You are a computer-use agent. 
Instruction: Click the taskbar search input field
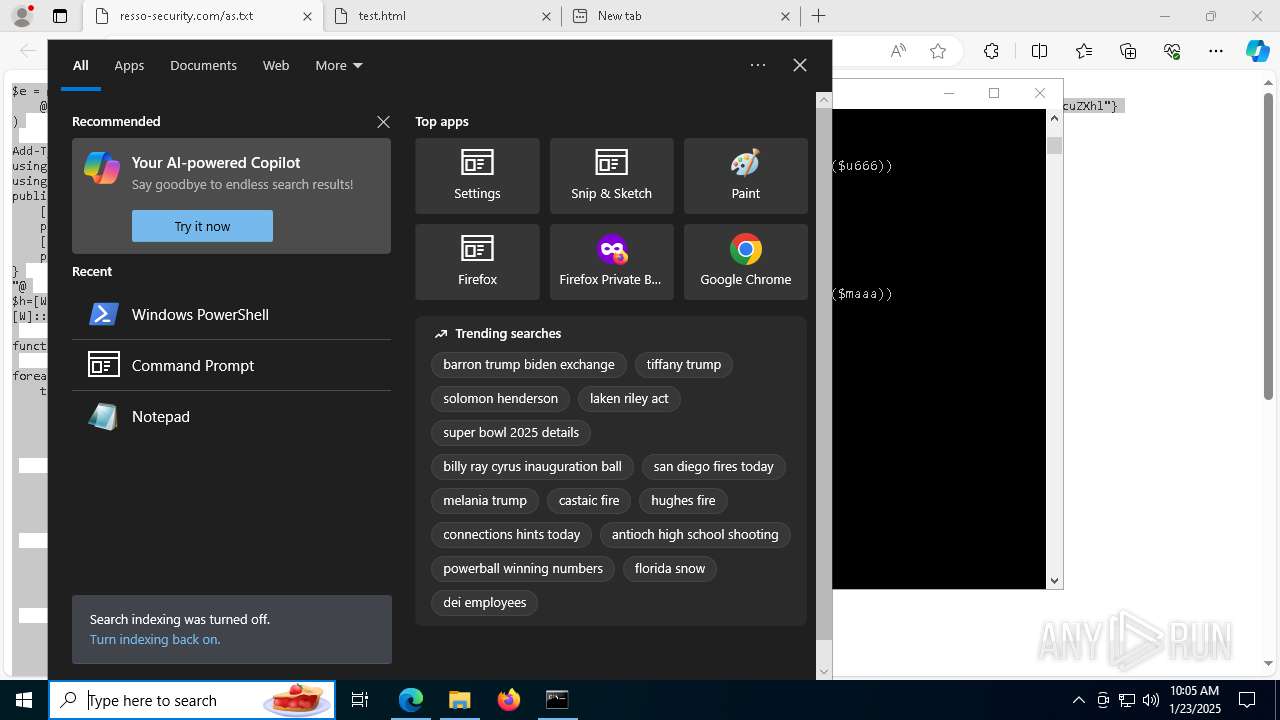pos(192,700)
